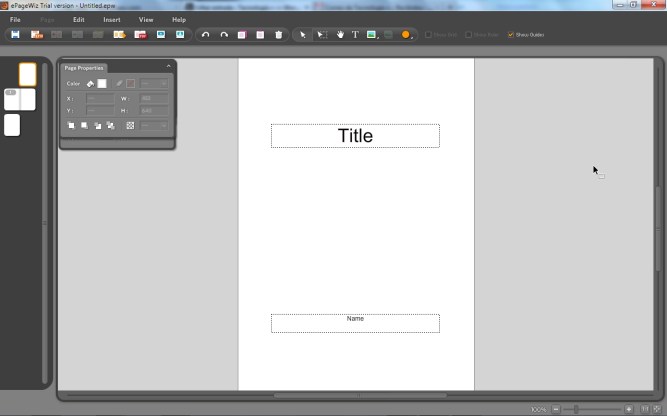Select the Hand pan tool
The height and width of the screenshot is (416, 667).
[x=340, y=35]
